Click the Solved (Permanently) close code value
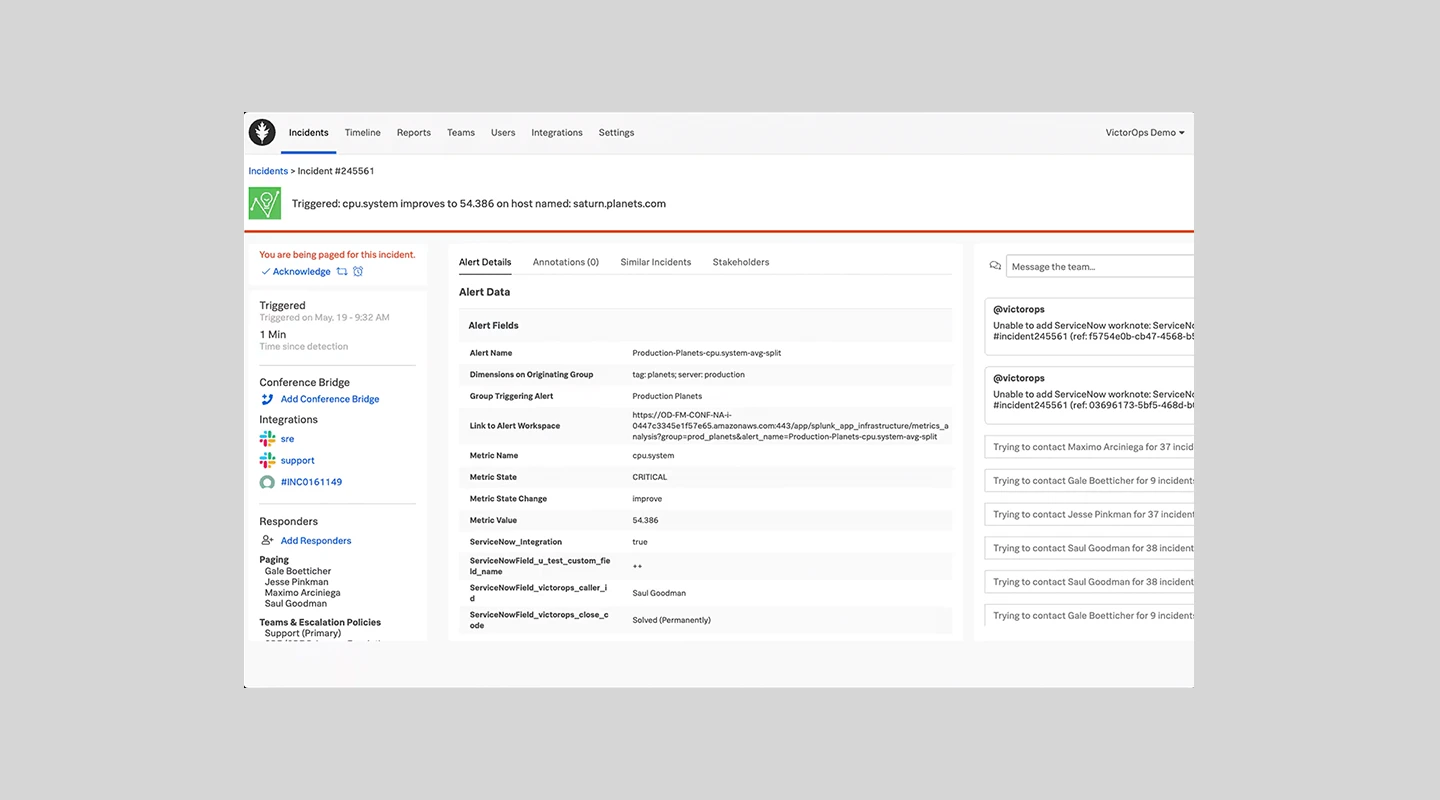 [x=672, y=620]
